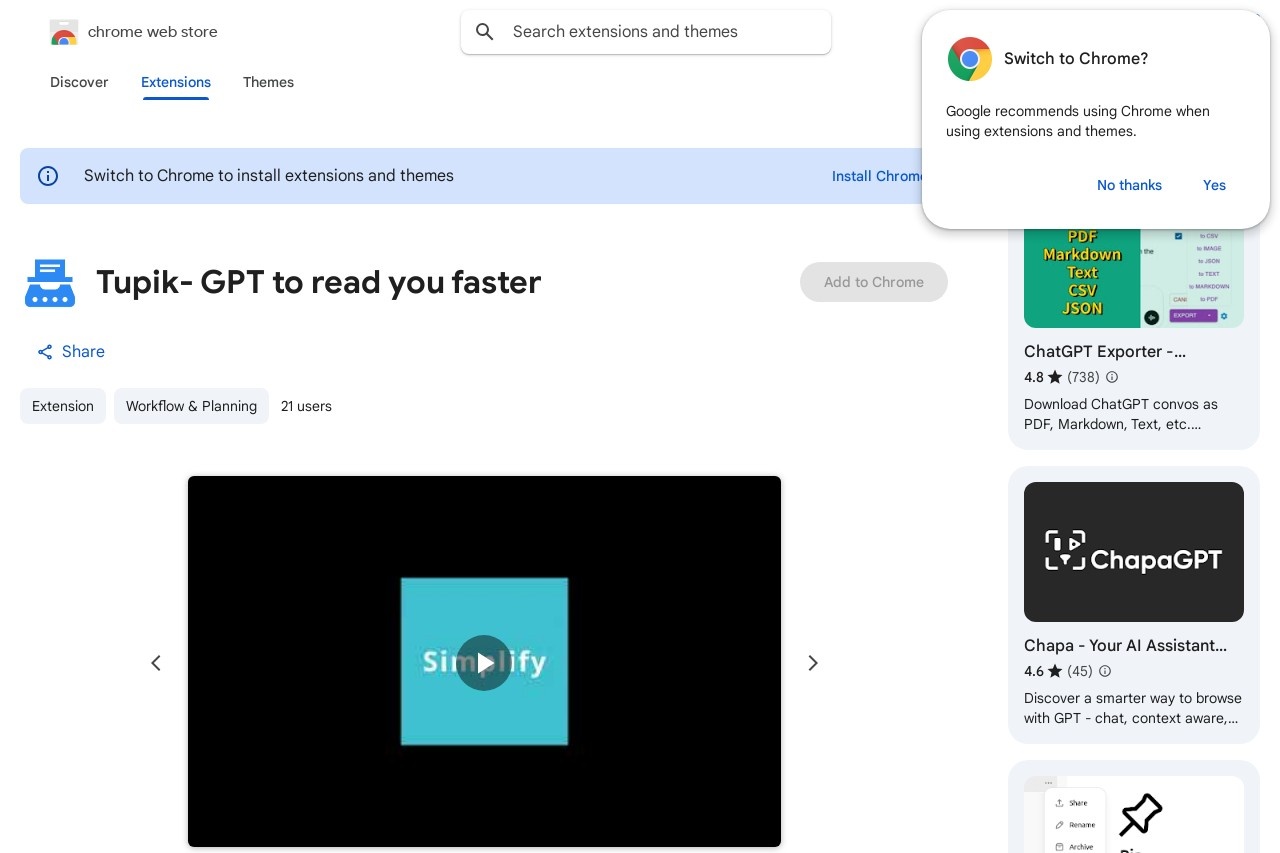
Task: Click the Add to Chrome button
Action: click(874, 282)
